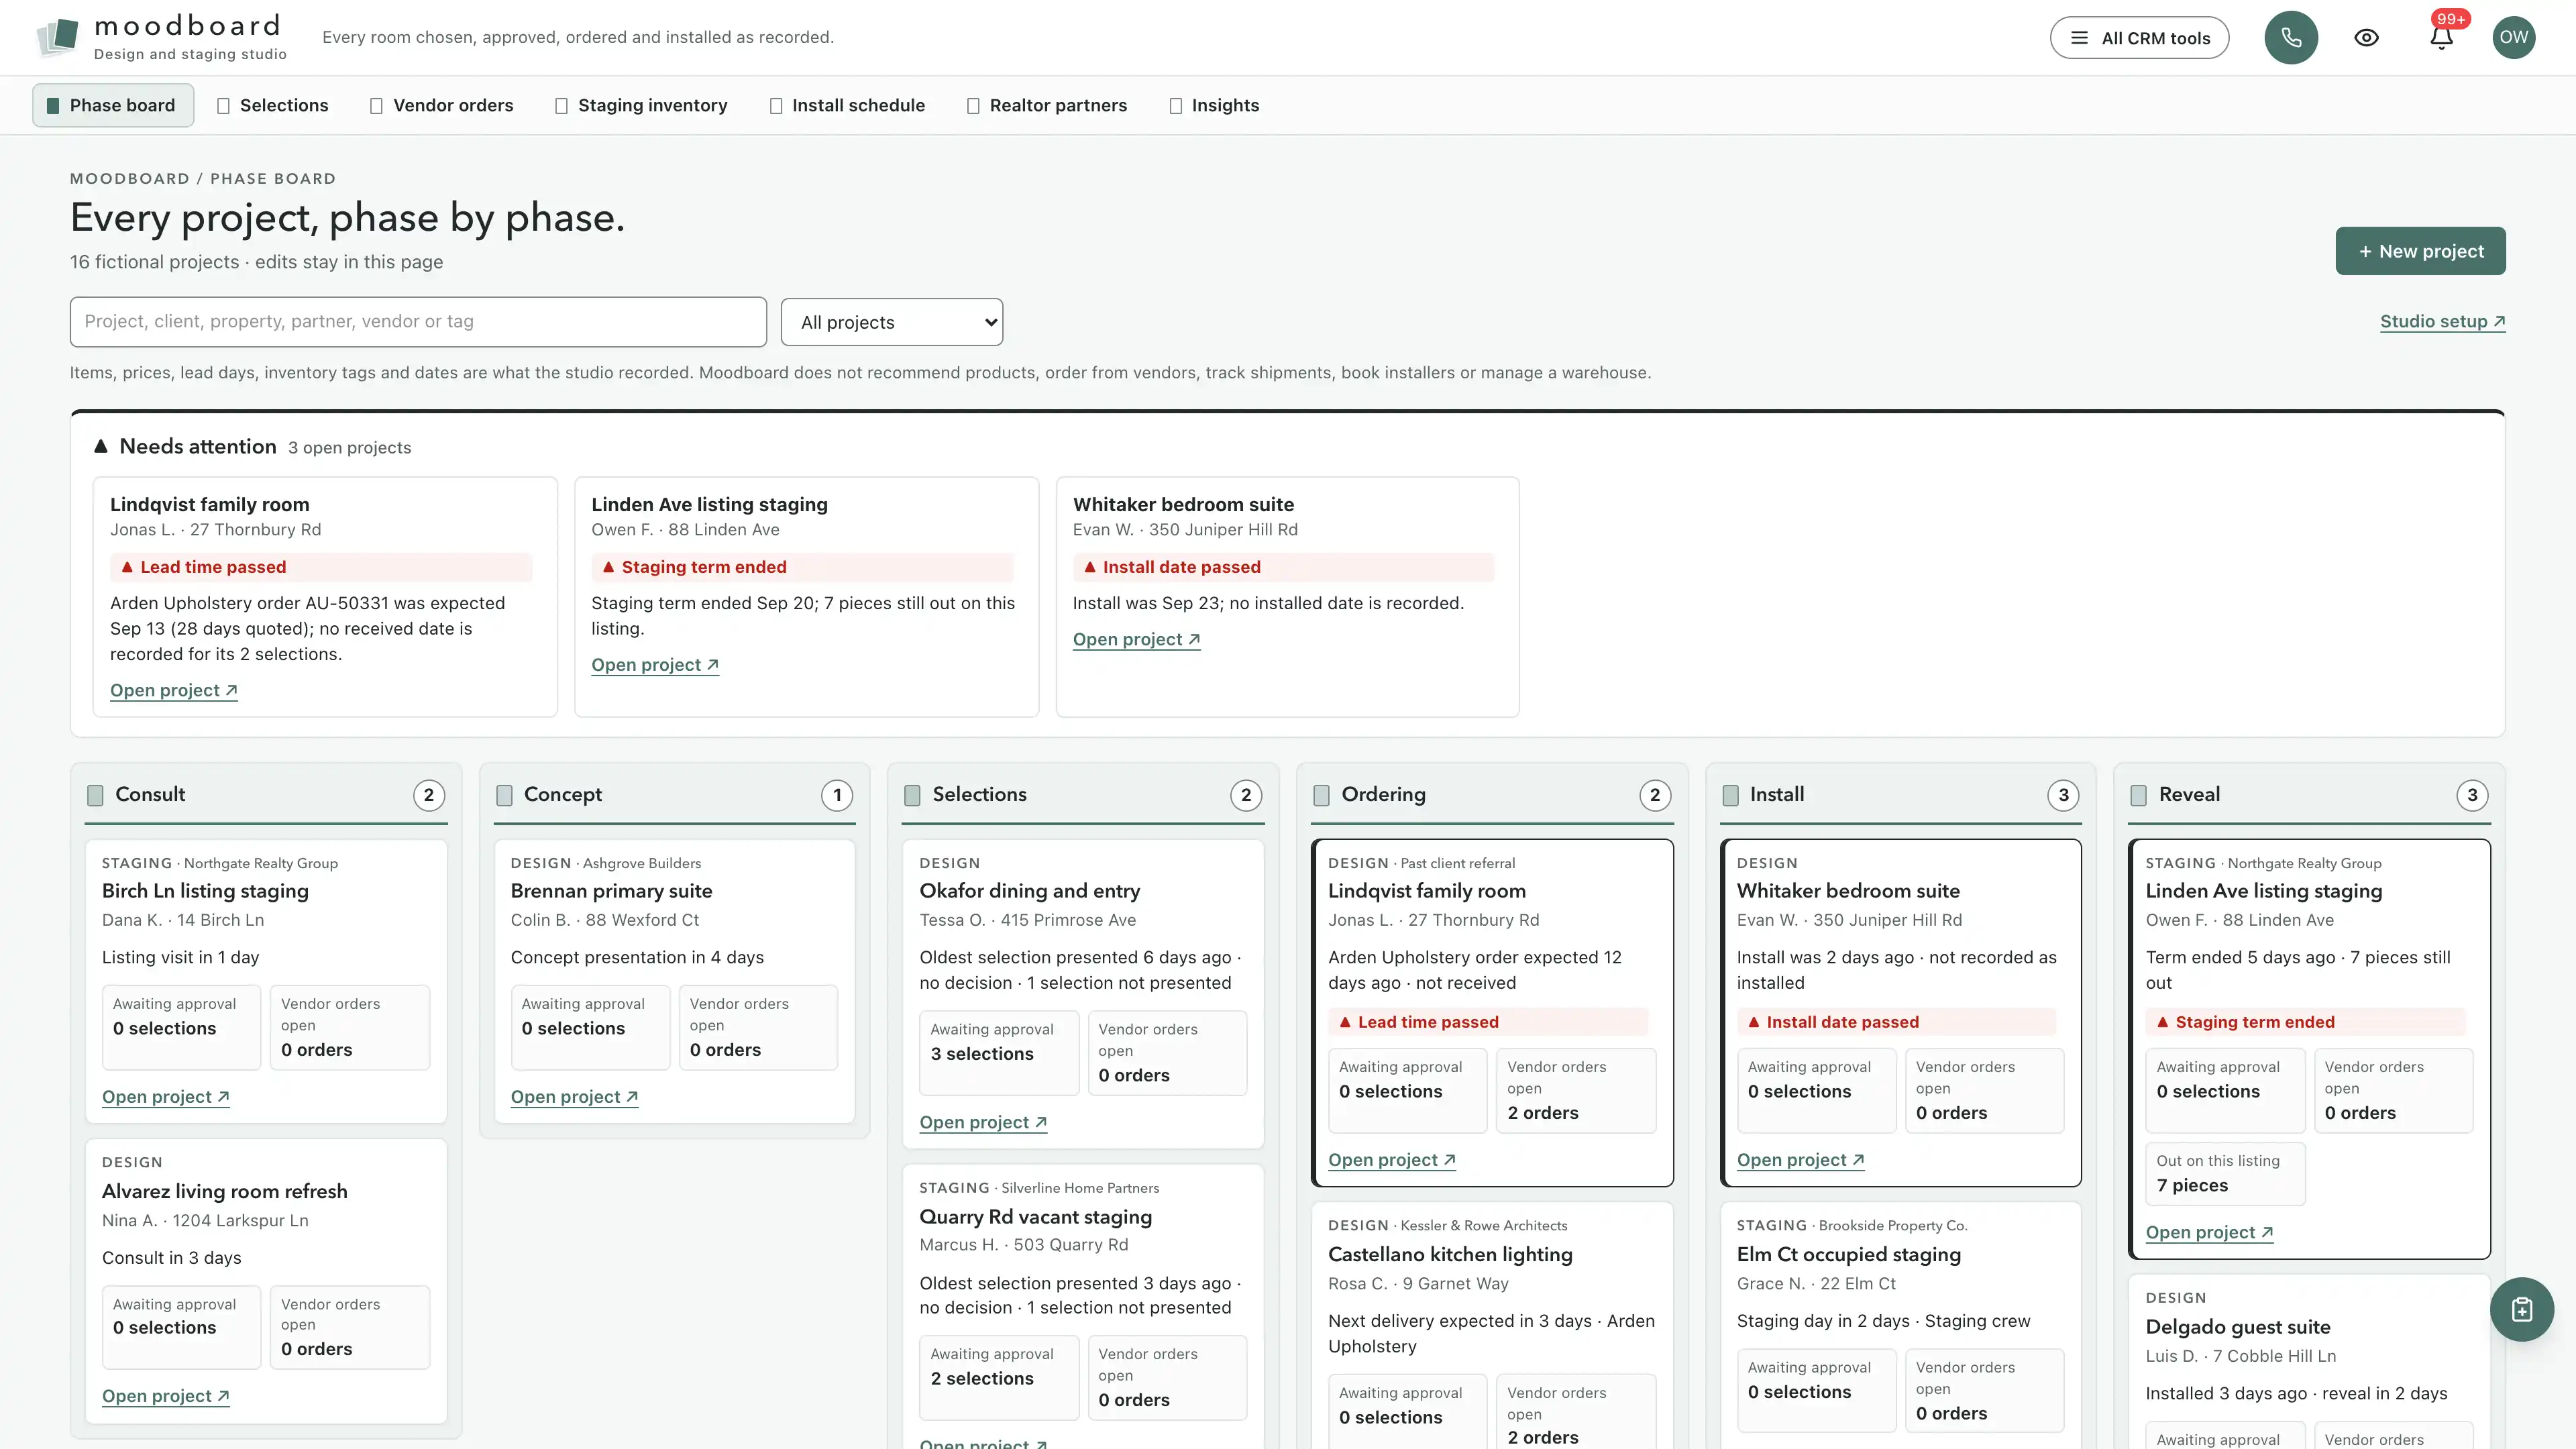The width and height of the screenshot is (2576, 1449).
Task: Click the Needs attention warning triangle
Action: pyautogui.click(x=100, y=446)
